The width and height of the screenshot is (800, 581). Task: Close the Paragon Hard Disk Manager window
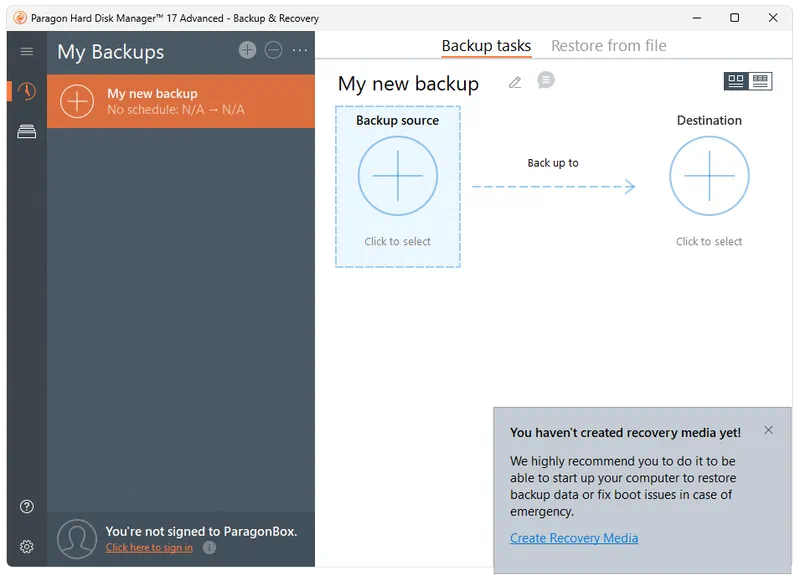click(x=773, y=18)
